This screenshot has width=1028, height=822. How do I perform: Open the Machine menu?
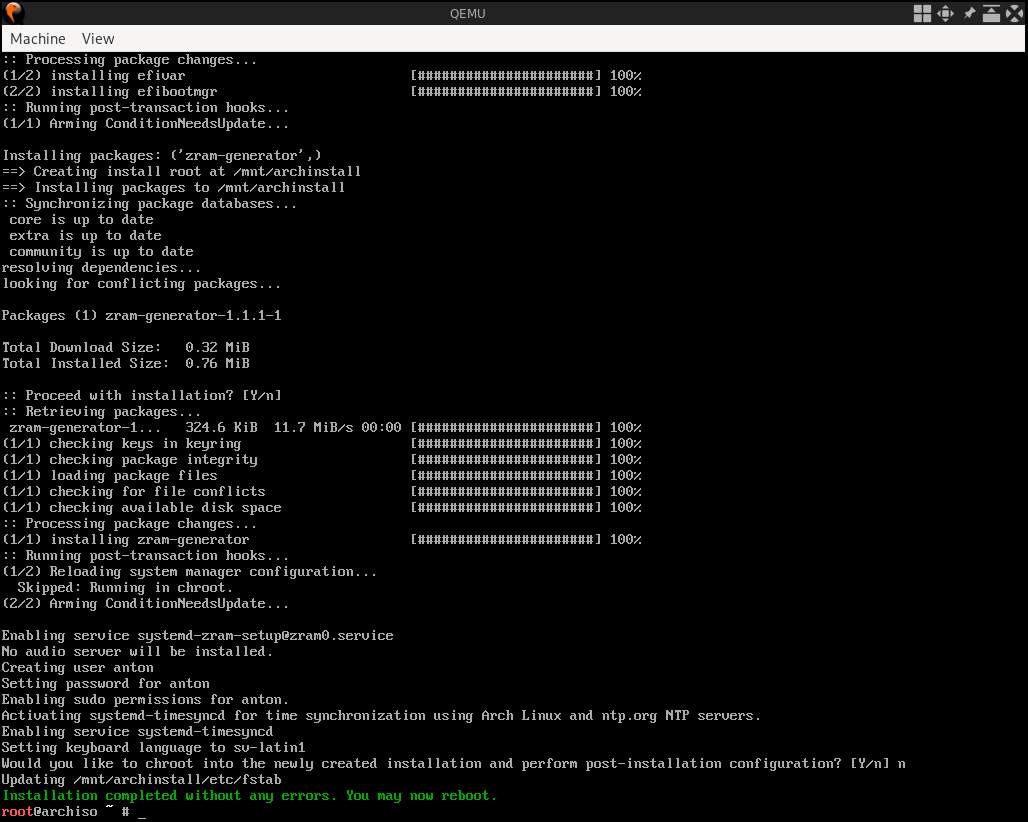point(37,39)
